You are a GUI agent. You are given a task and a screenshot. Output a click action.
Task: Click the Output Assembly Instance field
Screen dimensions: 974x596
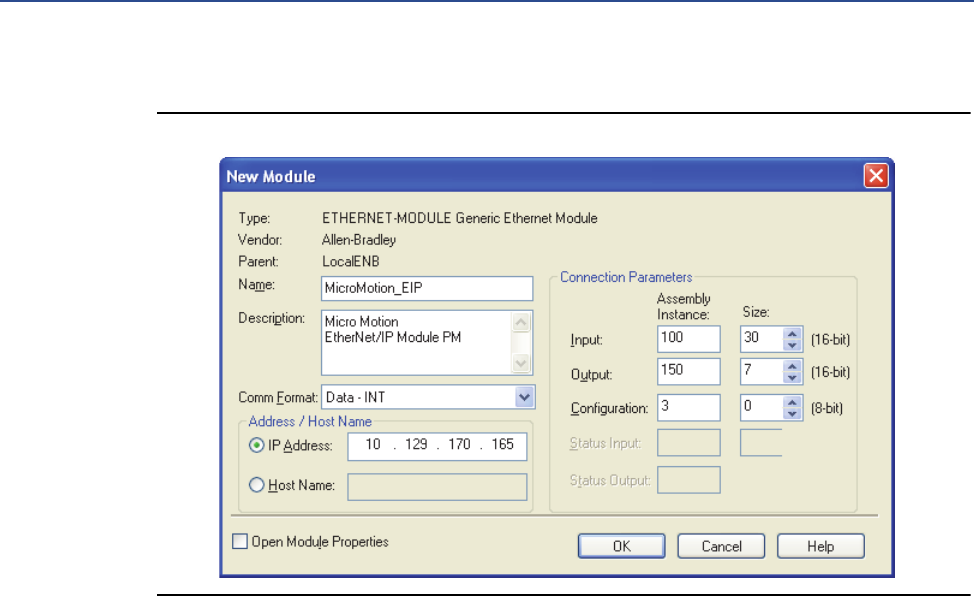[689, 373]
